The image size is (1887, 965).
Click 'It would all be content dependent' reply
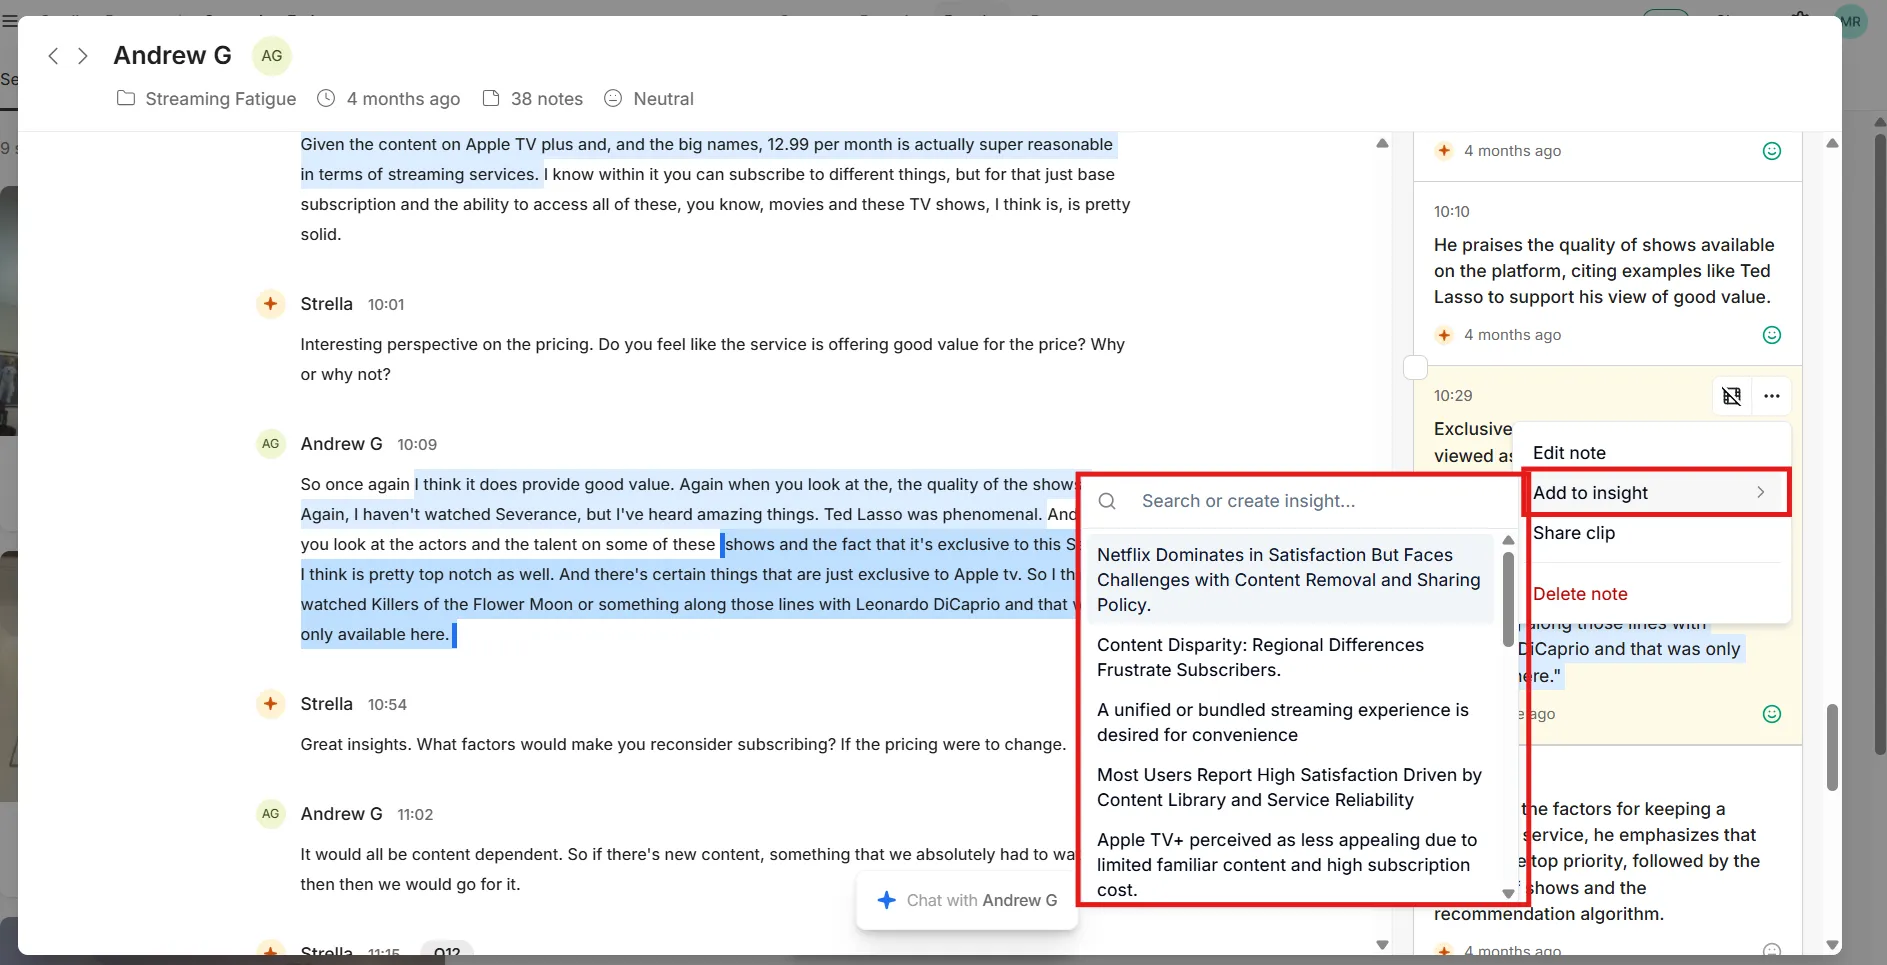pyautogui.click(x=688, y=869)
